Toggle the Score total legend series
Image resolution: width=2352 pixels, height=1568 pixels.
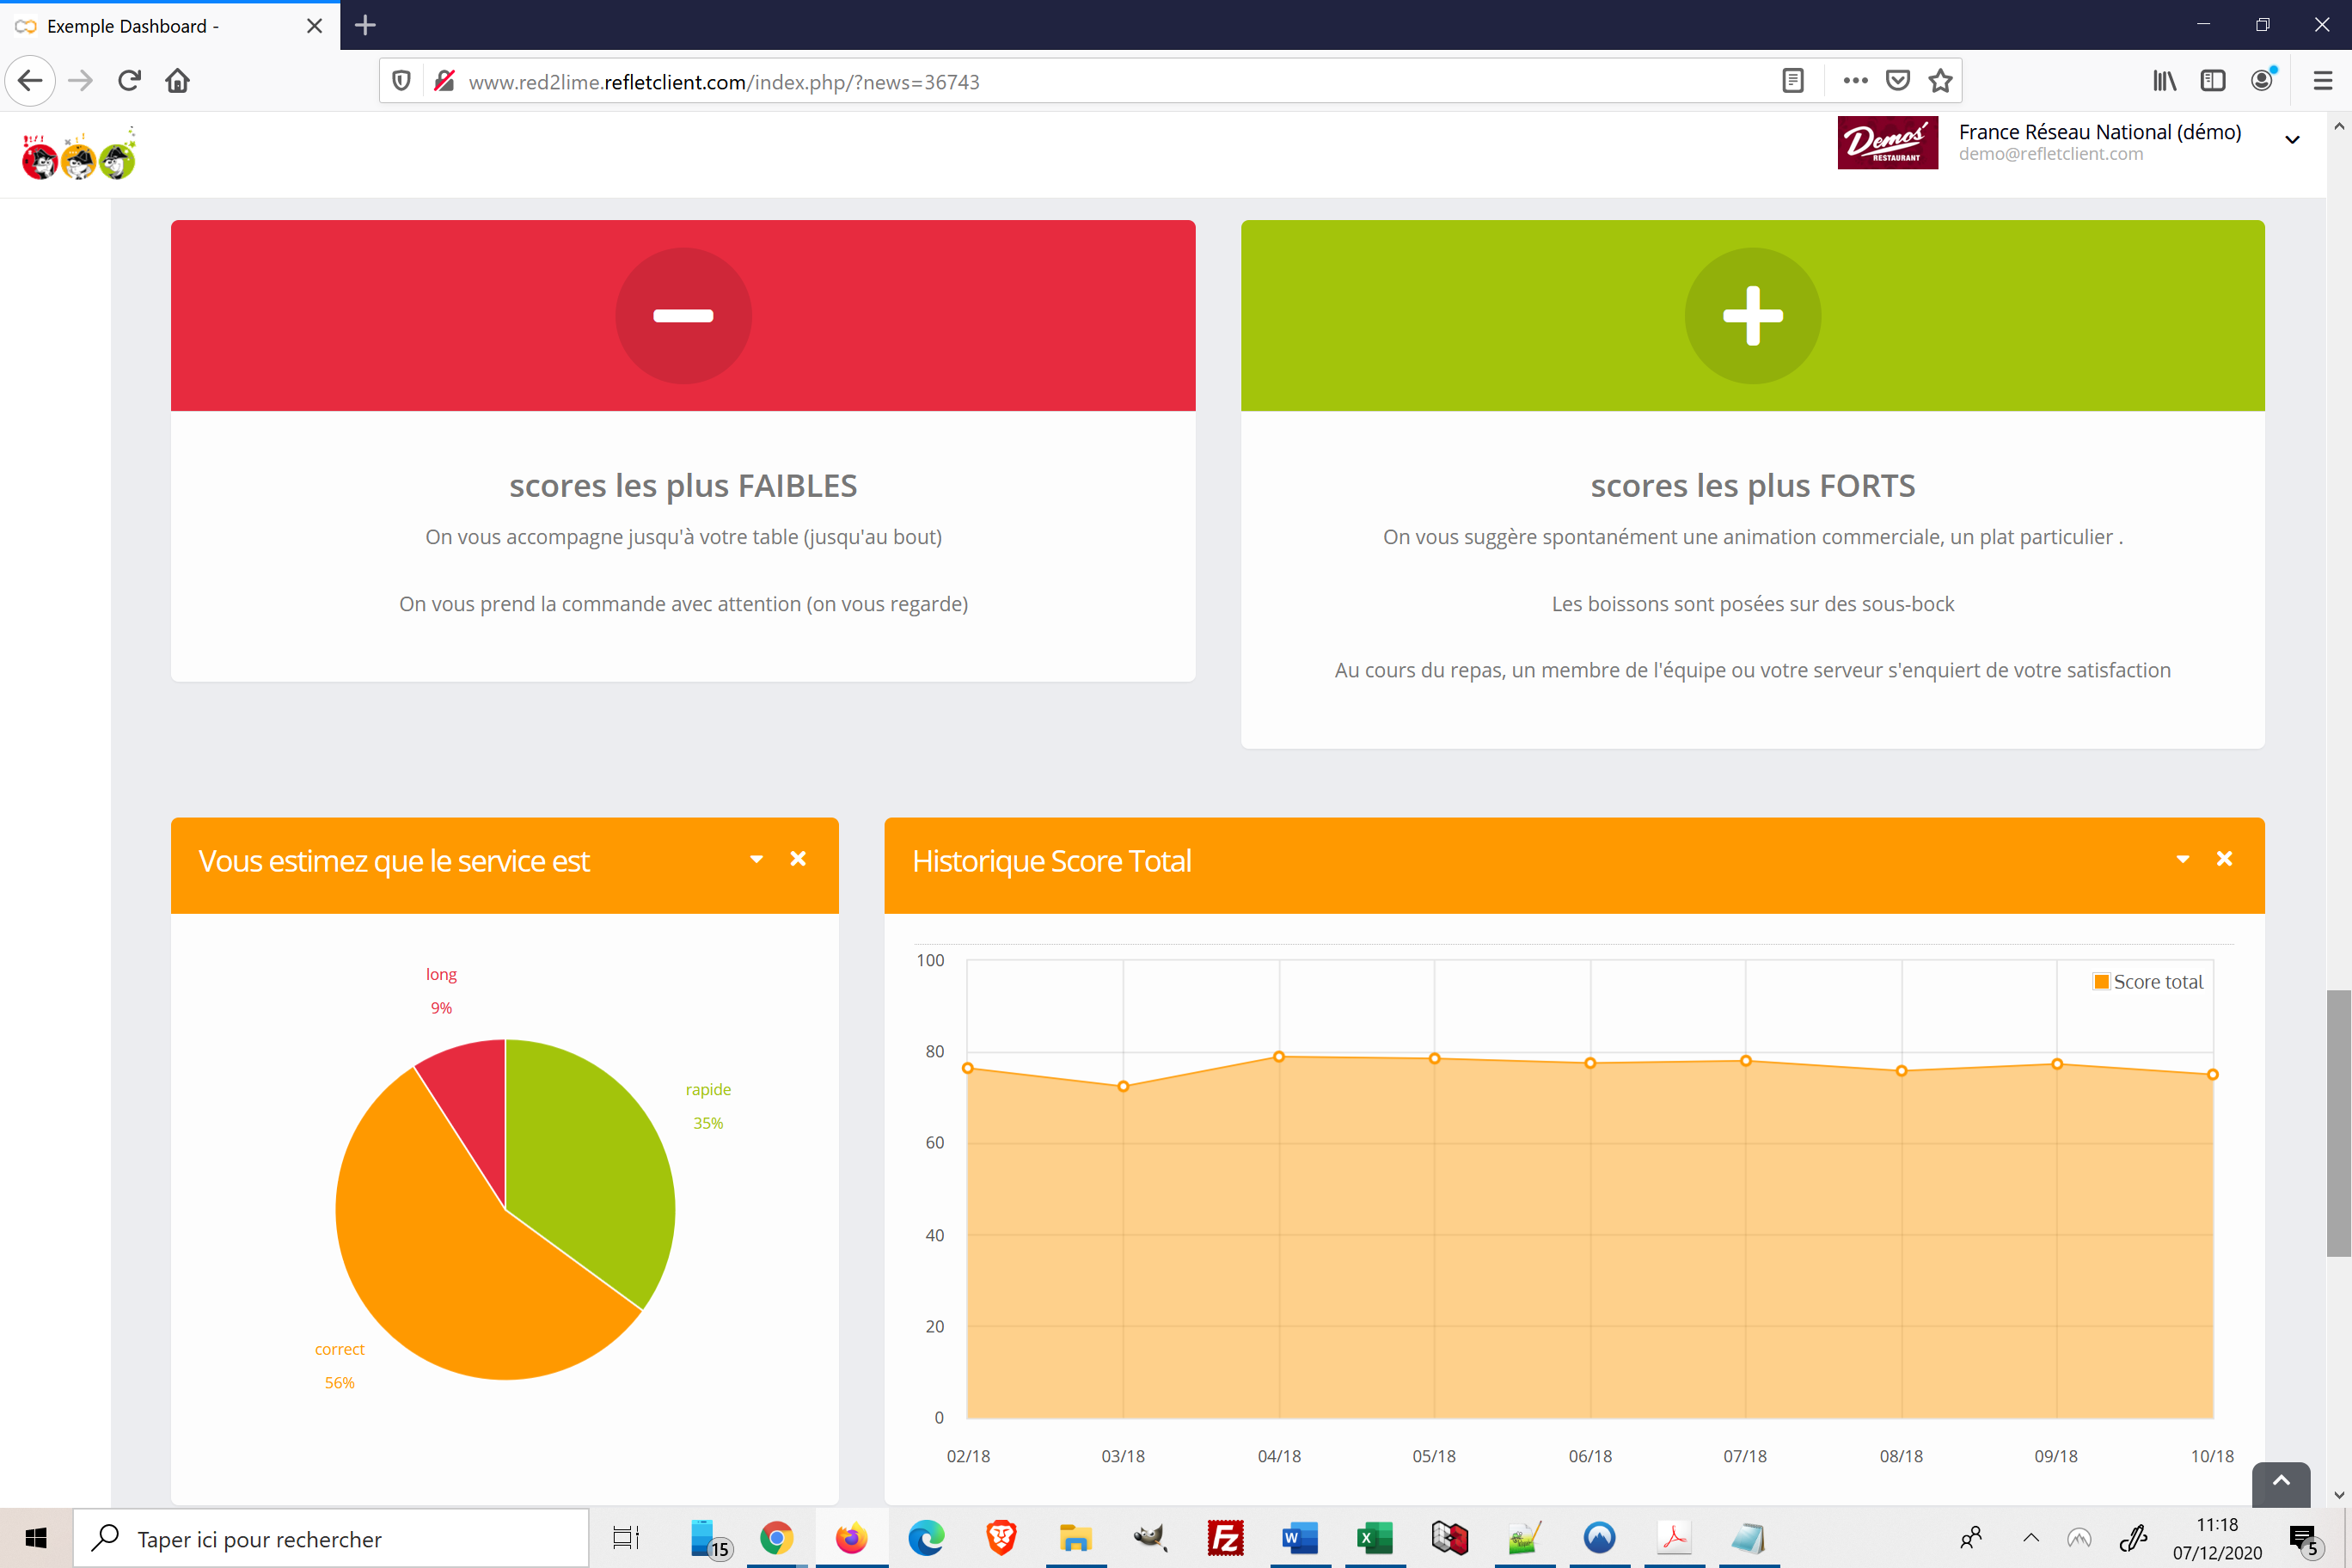click(2148, 982)
